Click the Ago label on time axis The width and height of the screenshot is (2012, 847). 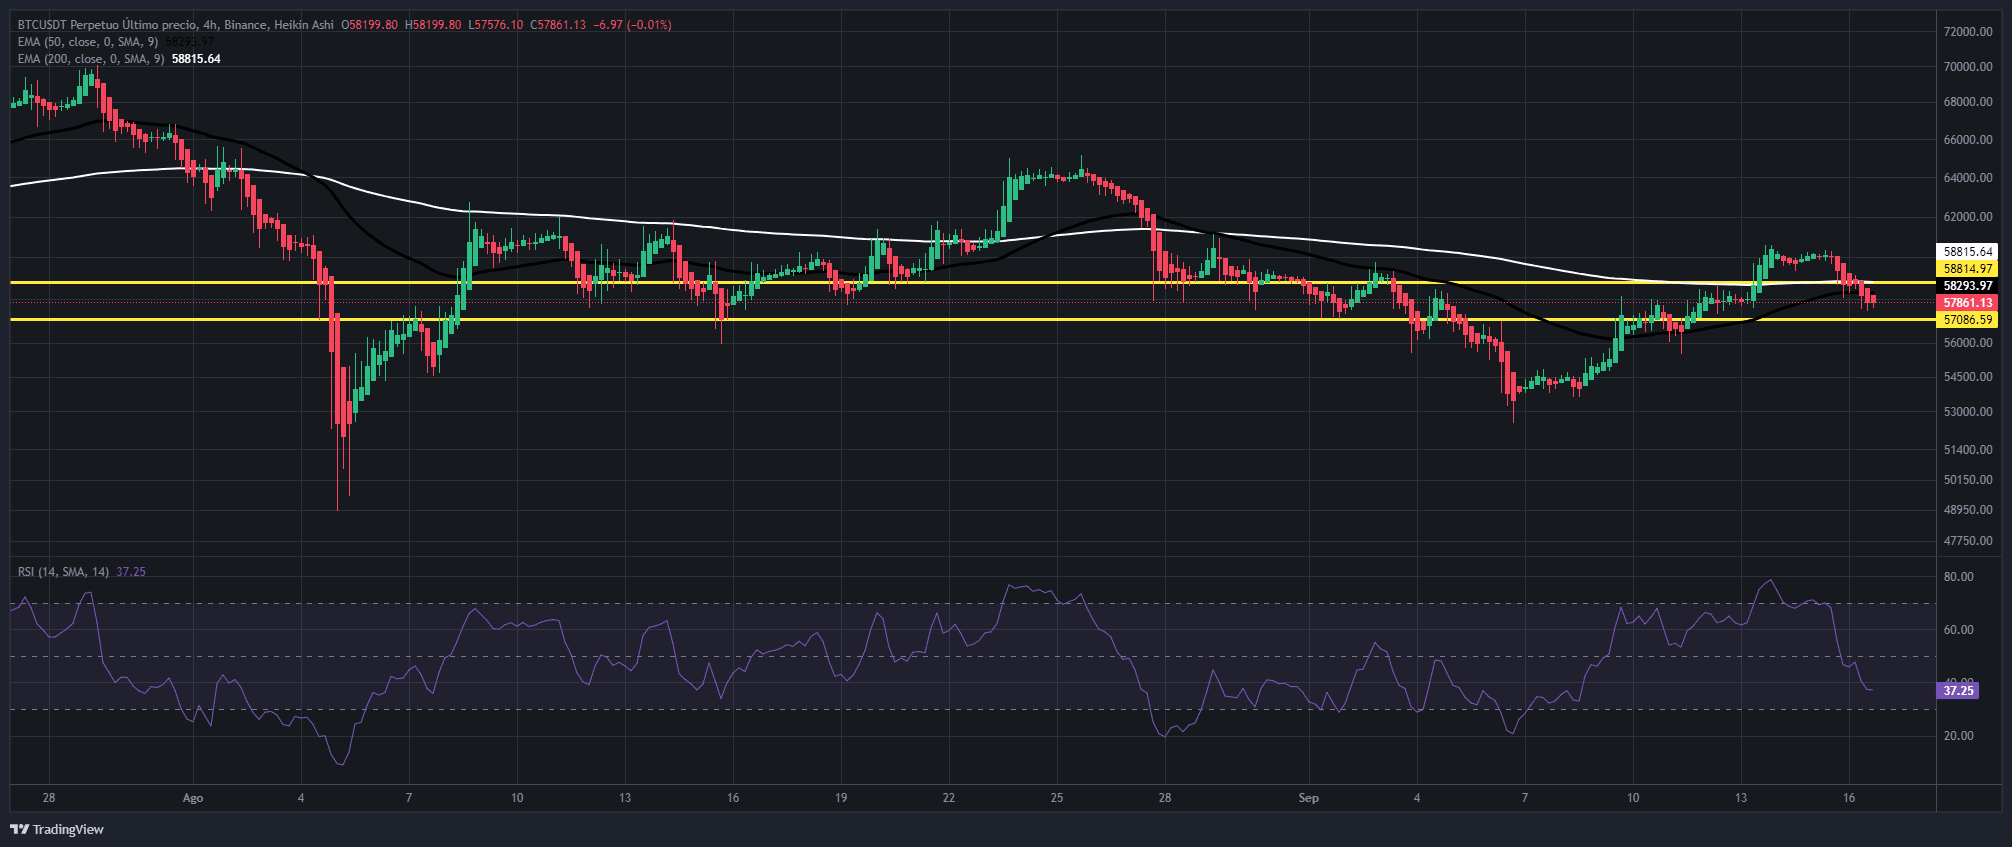(x=193, y=798)
